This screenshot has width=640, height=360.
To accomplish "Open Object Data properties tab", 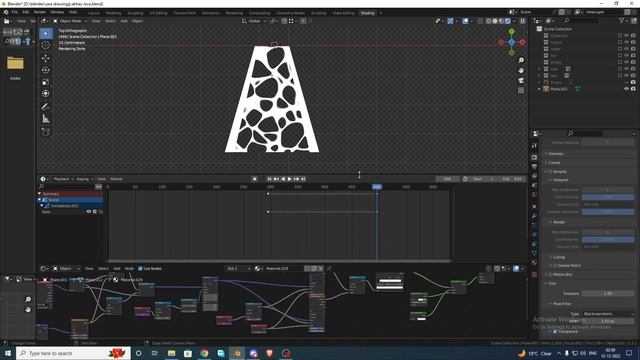I will coord(534,253).
